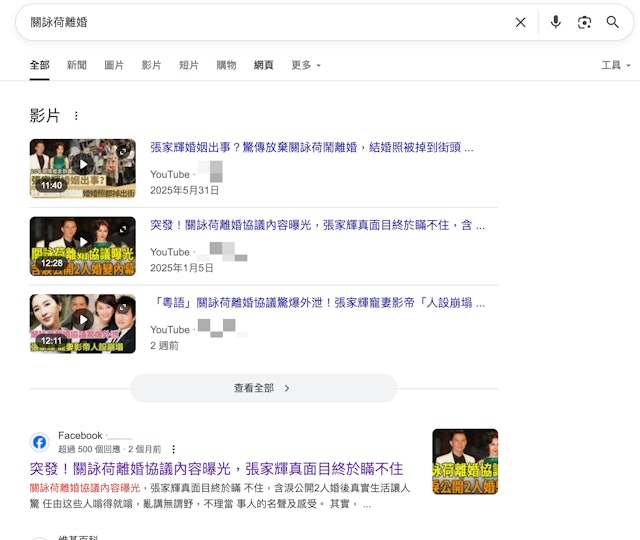
Task: Open the 工具 dropdown
Action: click(x=616, y=65)
